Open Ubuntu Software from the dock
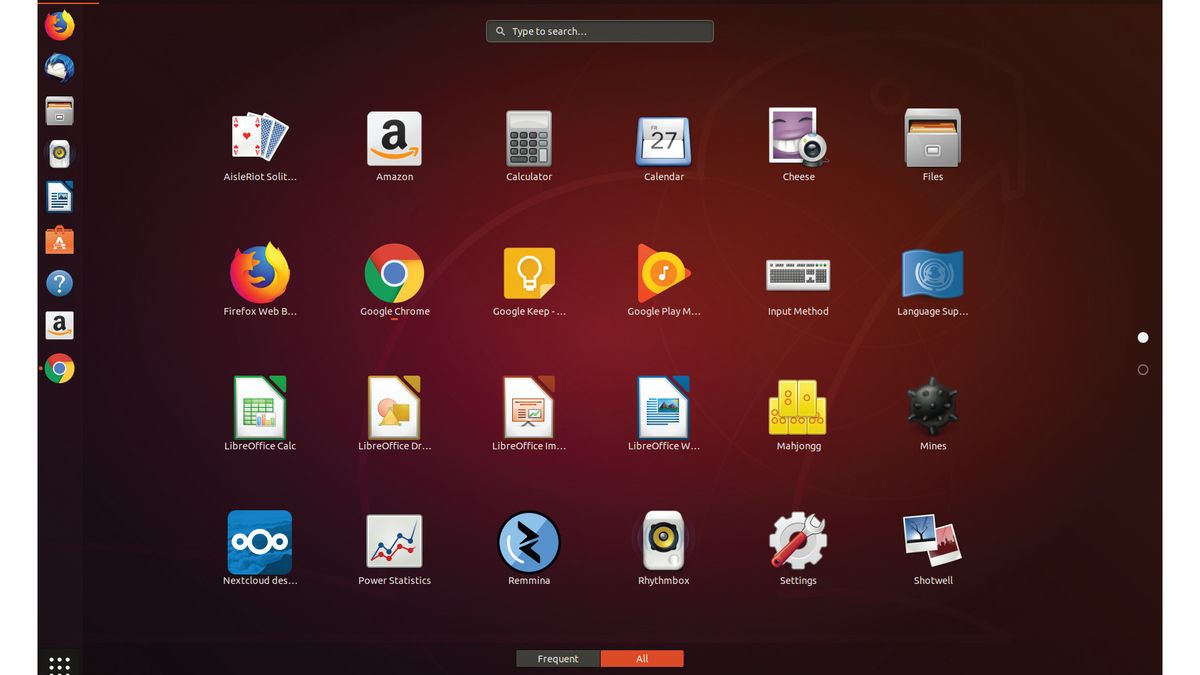The image size is (1200, 675). (59, 240)
